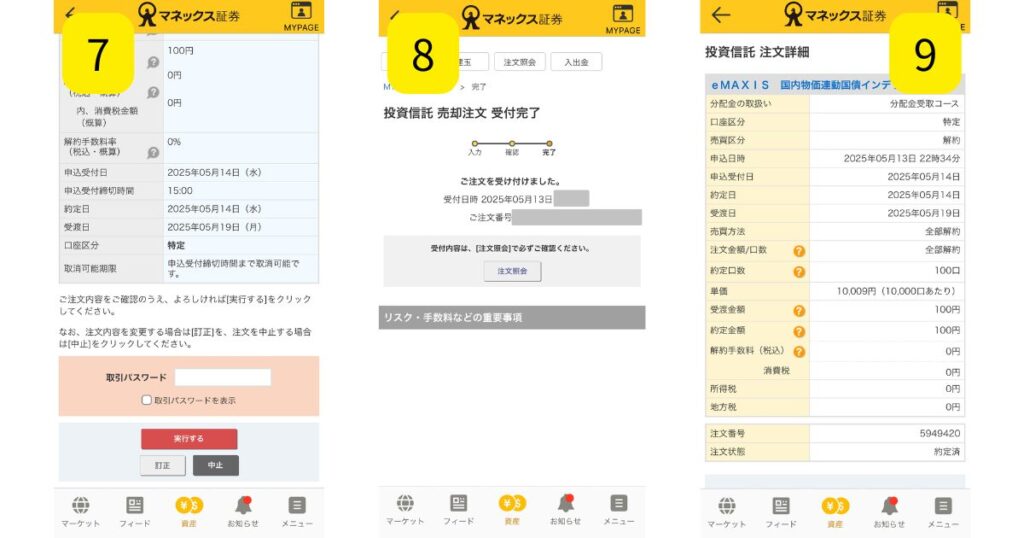Select 約定済 order status text

coord(947,452)
